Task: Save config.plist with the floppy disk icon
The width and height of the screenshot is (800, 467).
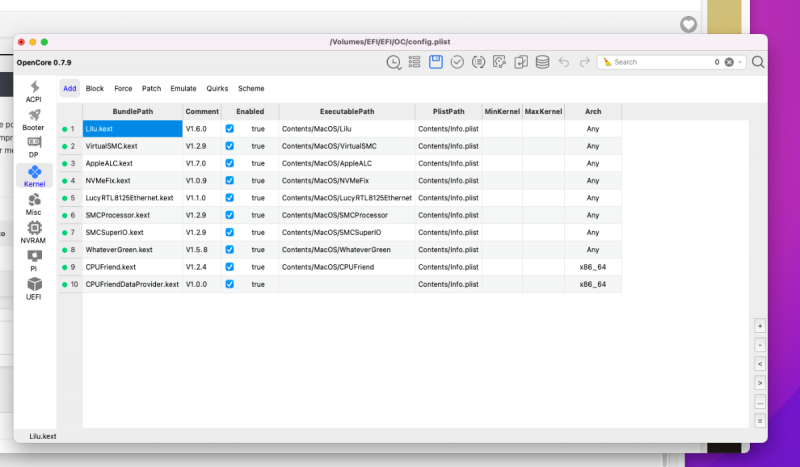Action: tap(436, 62)
